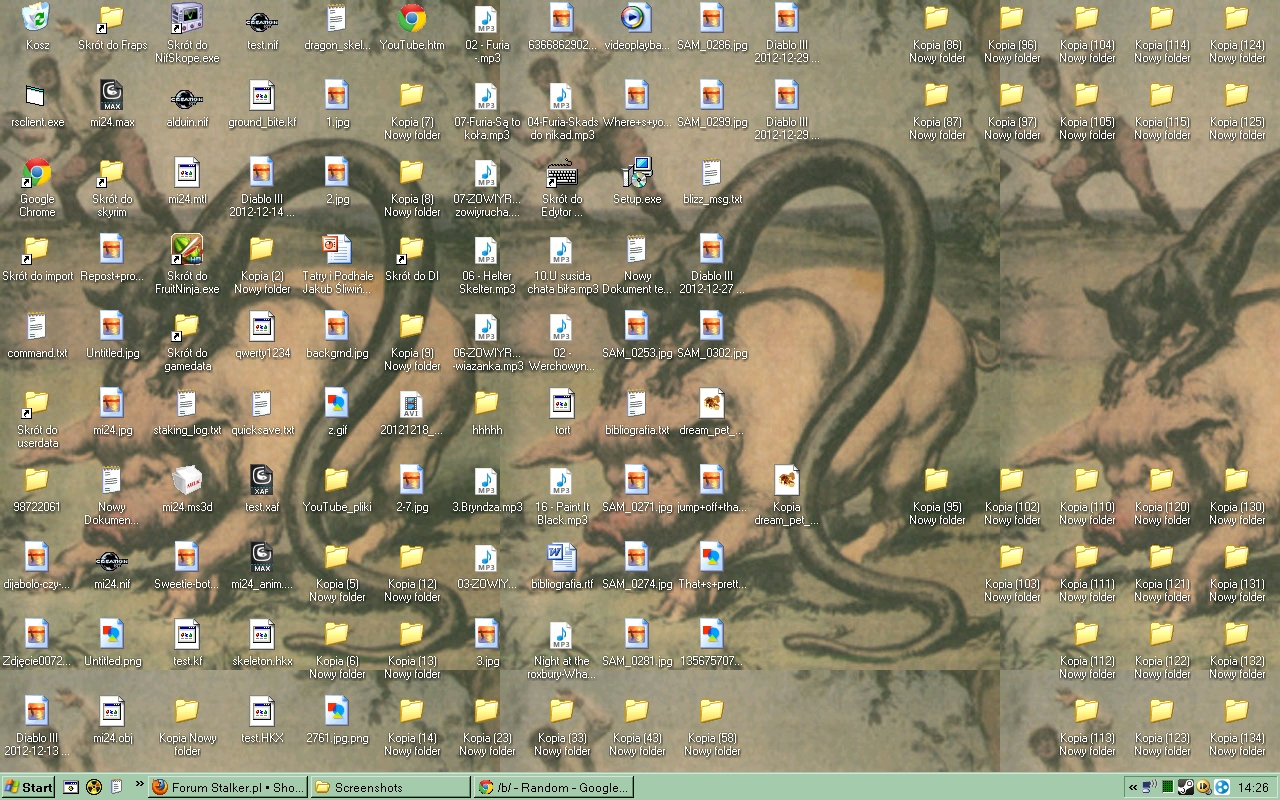Open the Kosz recycle bin icon
The image size is (1280, 800).
(36, 18)
